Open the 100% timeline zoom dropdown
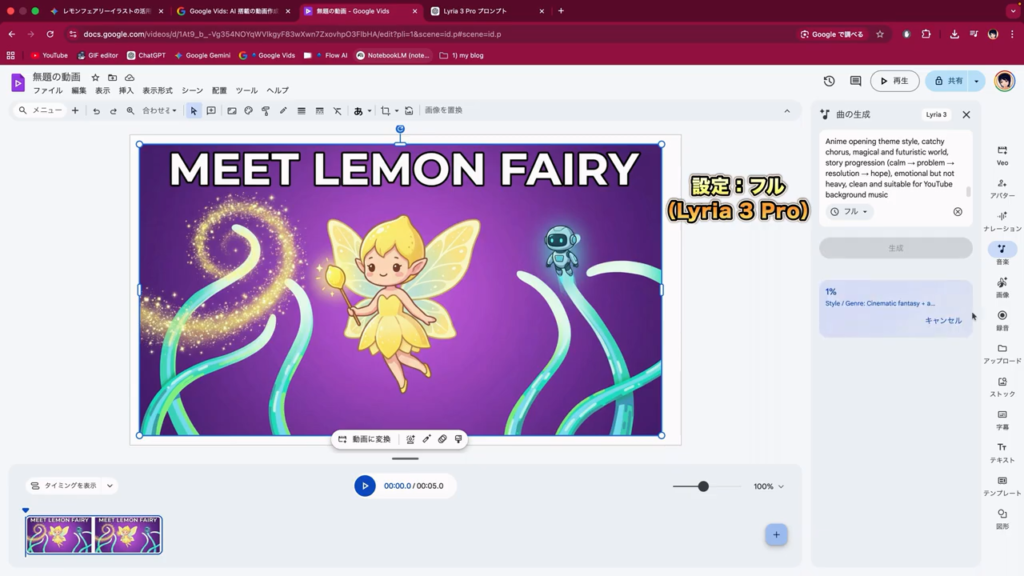1024x576 pixels. click(x=769, y=486)
